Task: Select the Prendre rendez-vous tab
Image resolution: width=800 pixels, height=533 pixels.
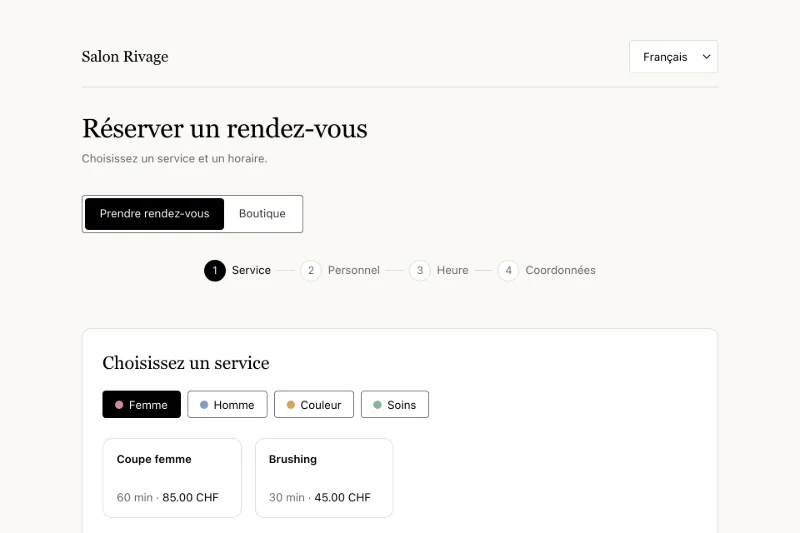Action: pyautogui.click(x=155, y=214)
